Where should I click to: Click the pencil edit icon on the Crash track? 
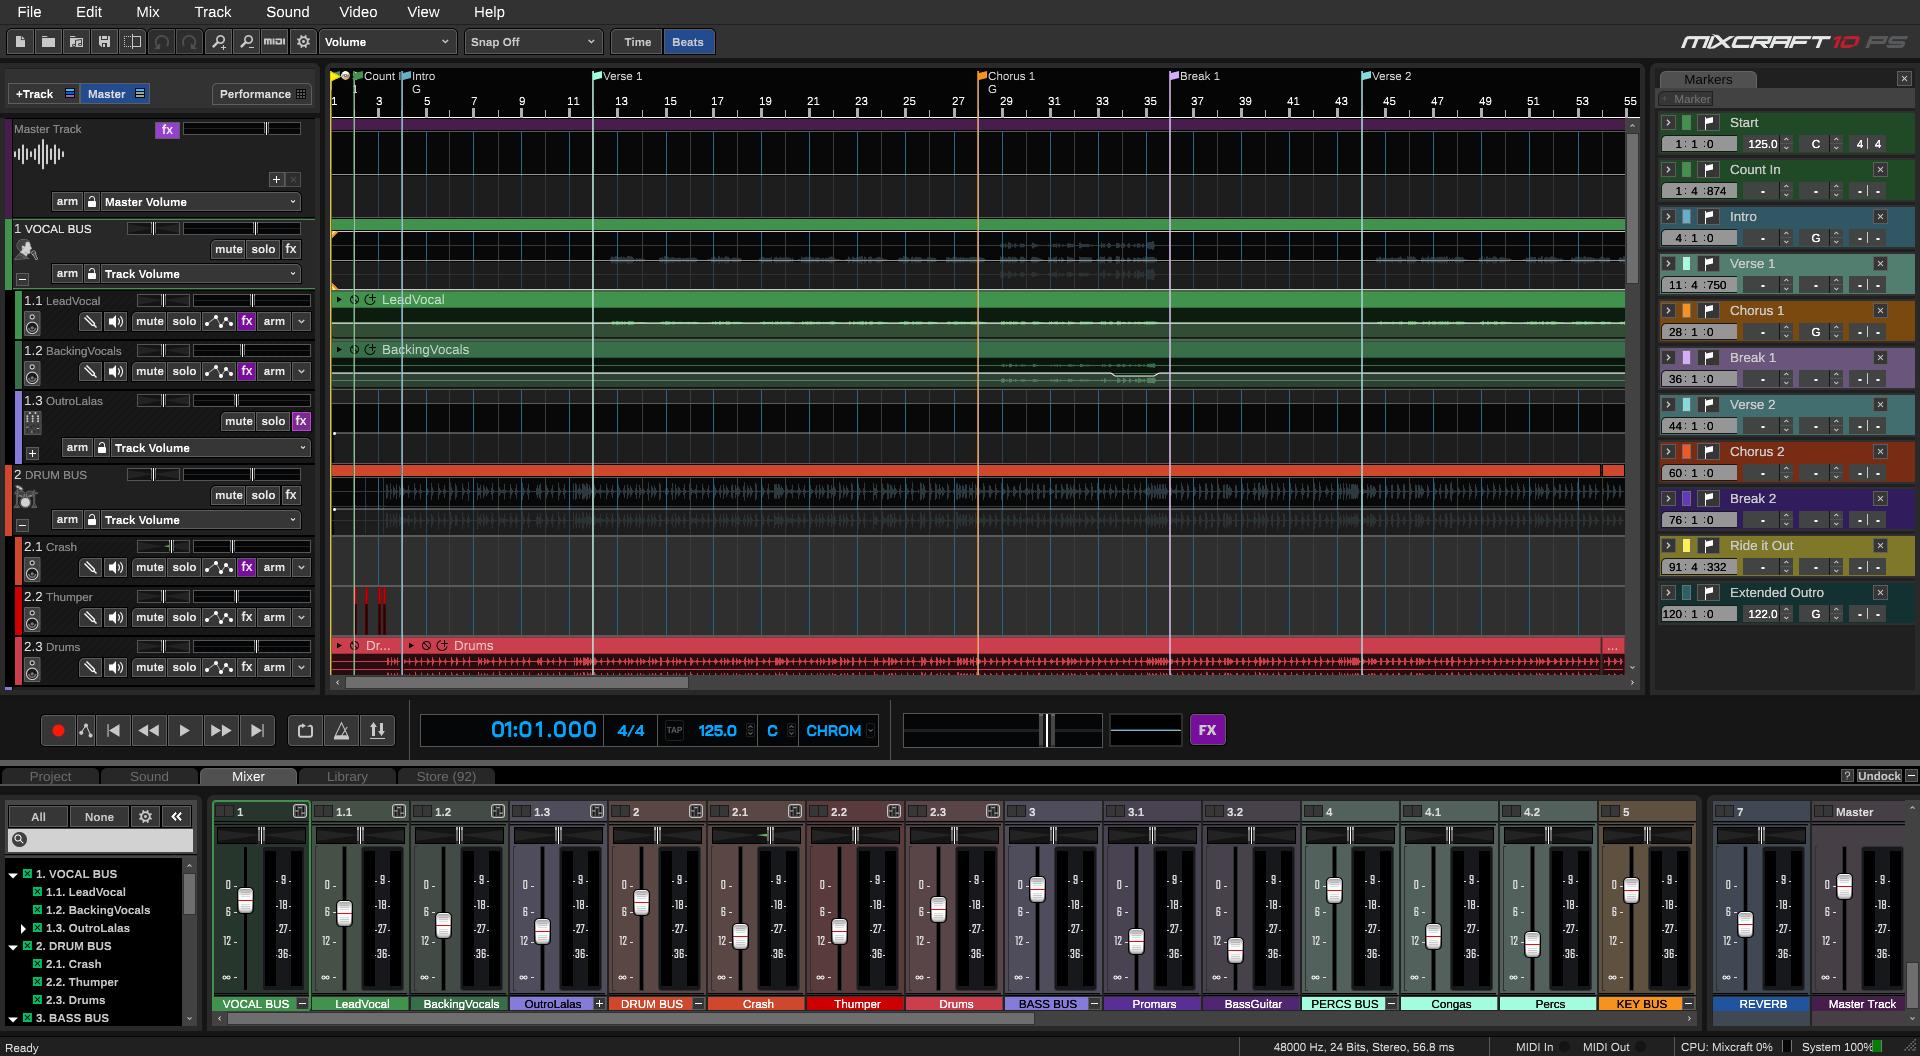90,568
